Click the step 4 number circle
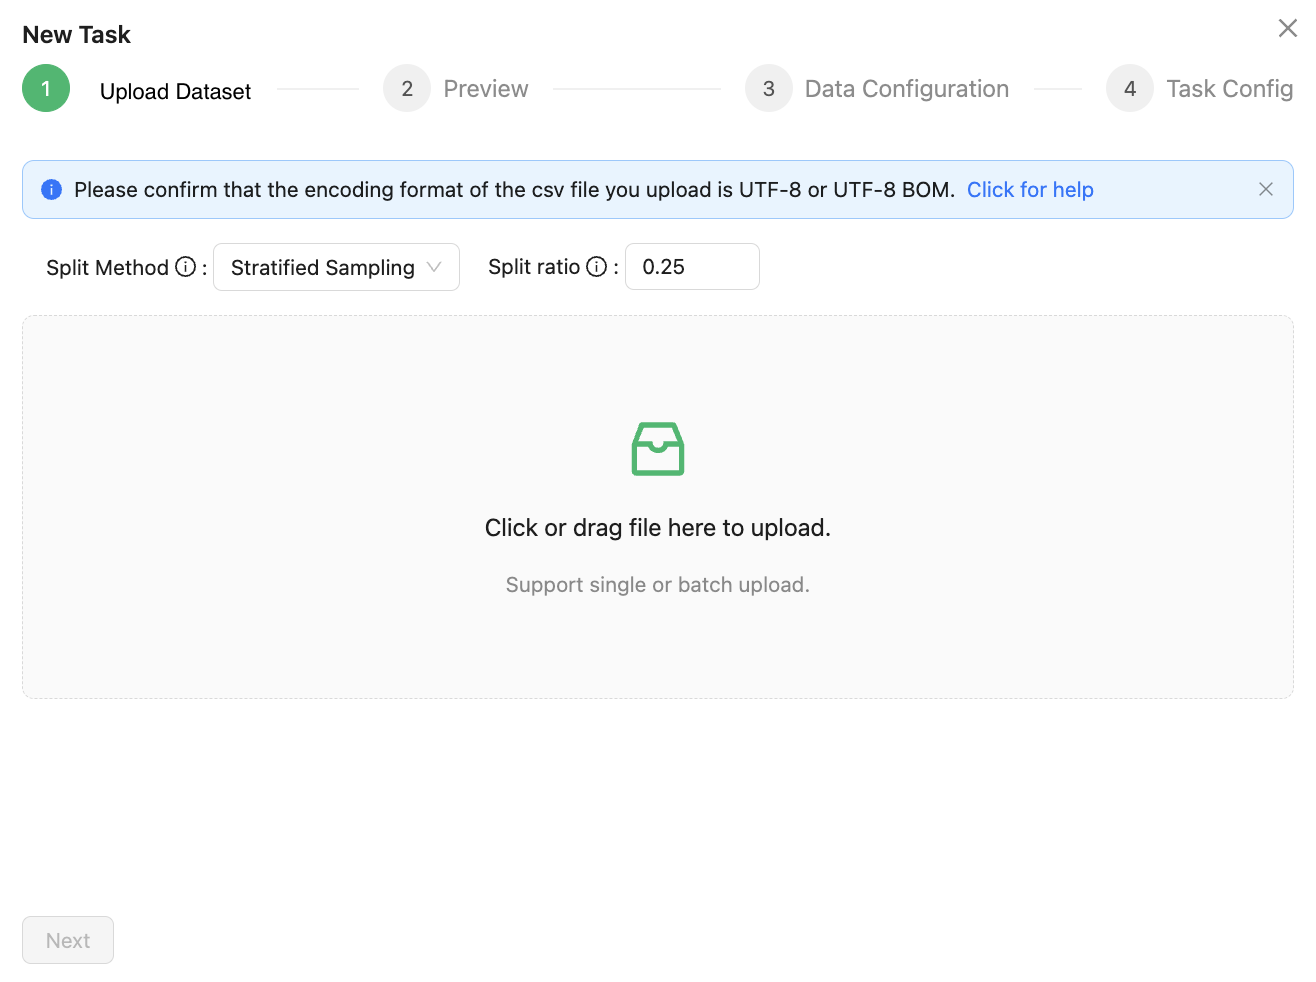The image size is (1316, 982). tap(1130, 89)
